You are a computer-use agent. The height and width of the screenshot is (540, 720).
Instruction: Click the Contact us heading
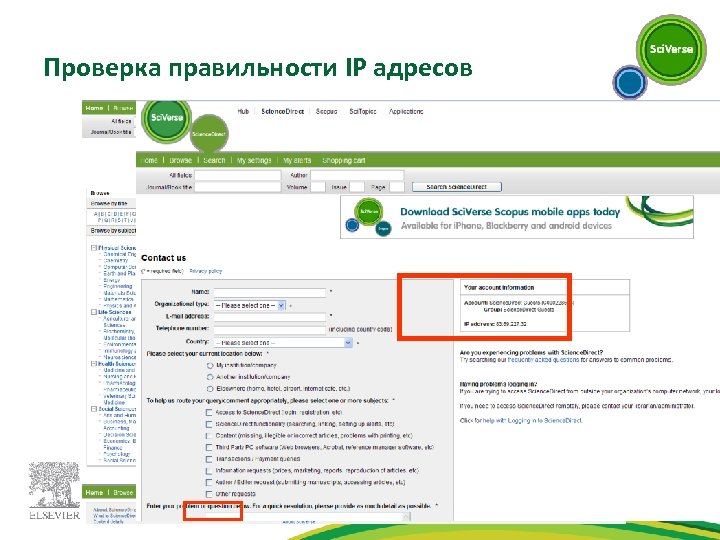(x=163, y=258)
